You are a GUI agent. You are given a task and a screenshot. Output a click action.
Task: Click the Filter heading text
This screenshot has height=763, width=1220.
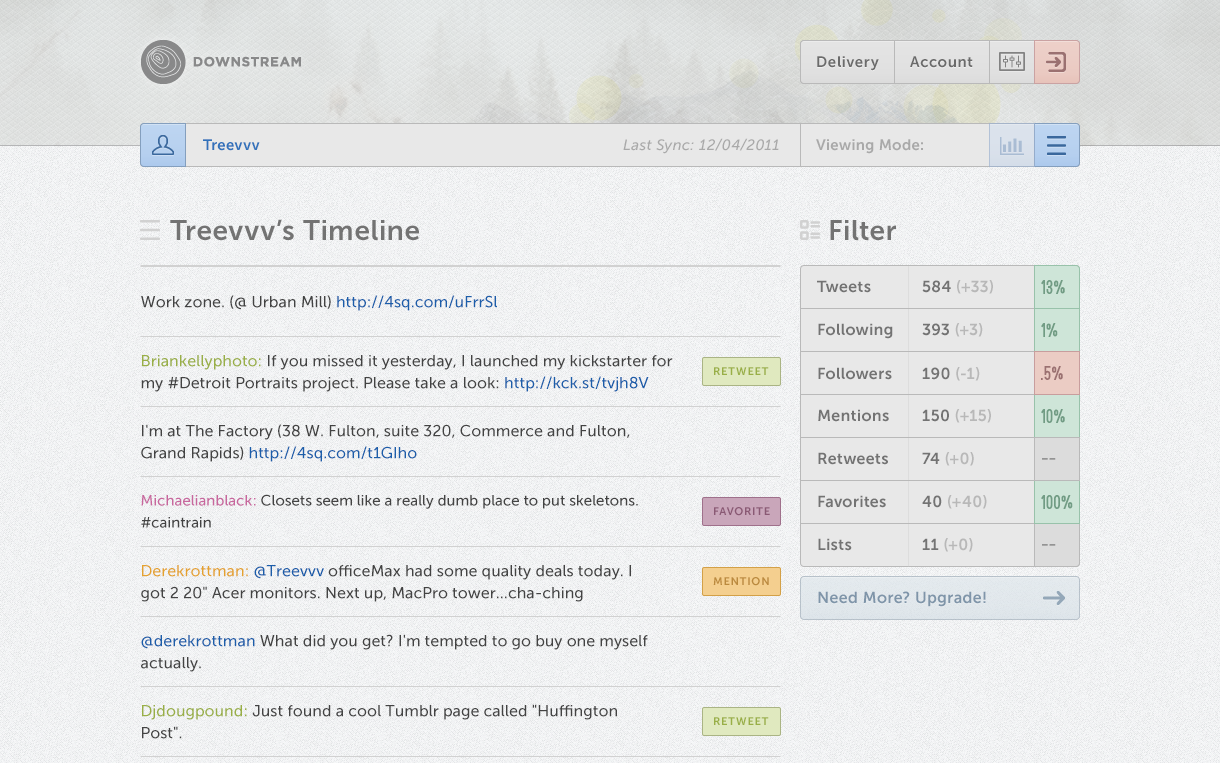(862, 231)
